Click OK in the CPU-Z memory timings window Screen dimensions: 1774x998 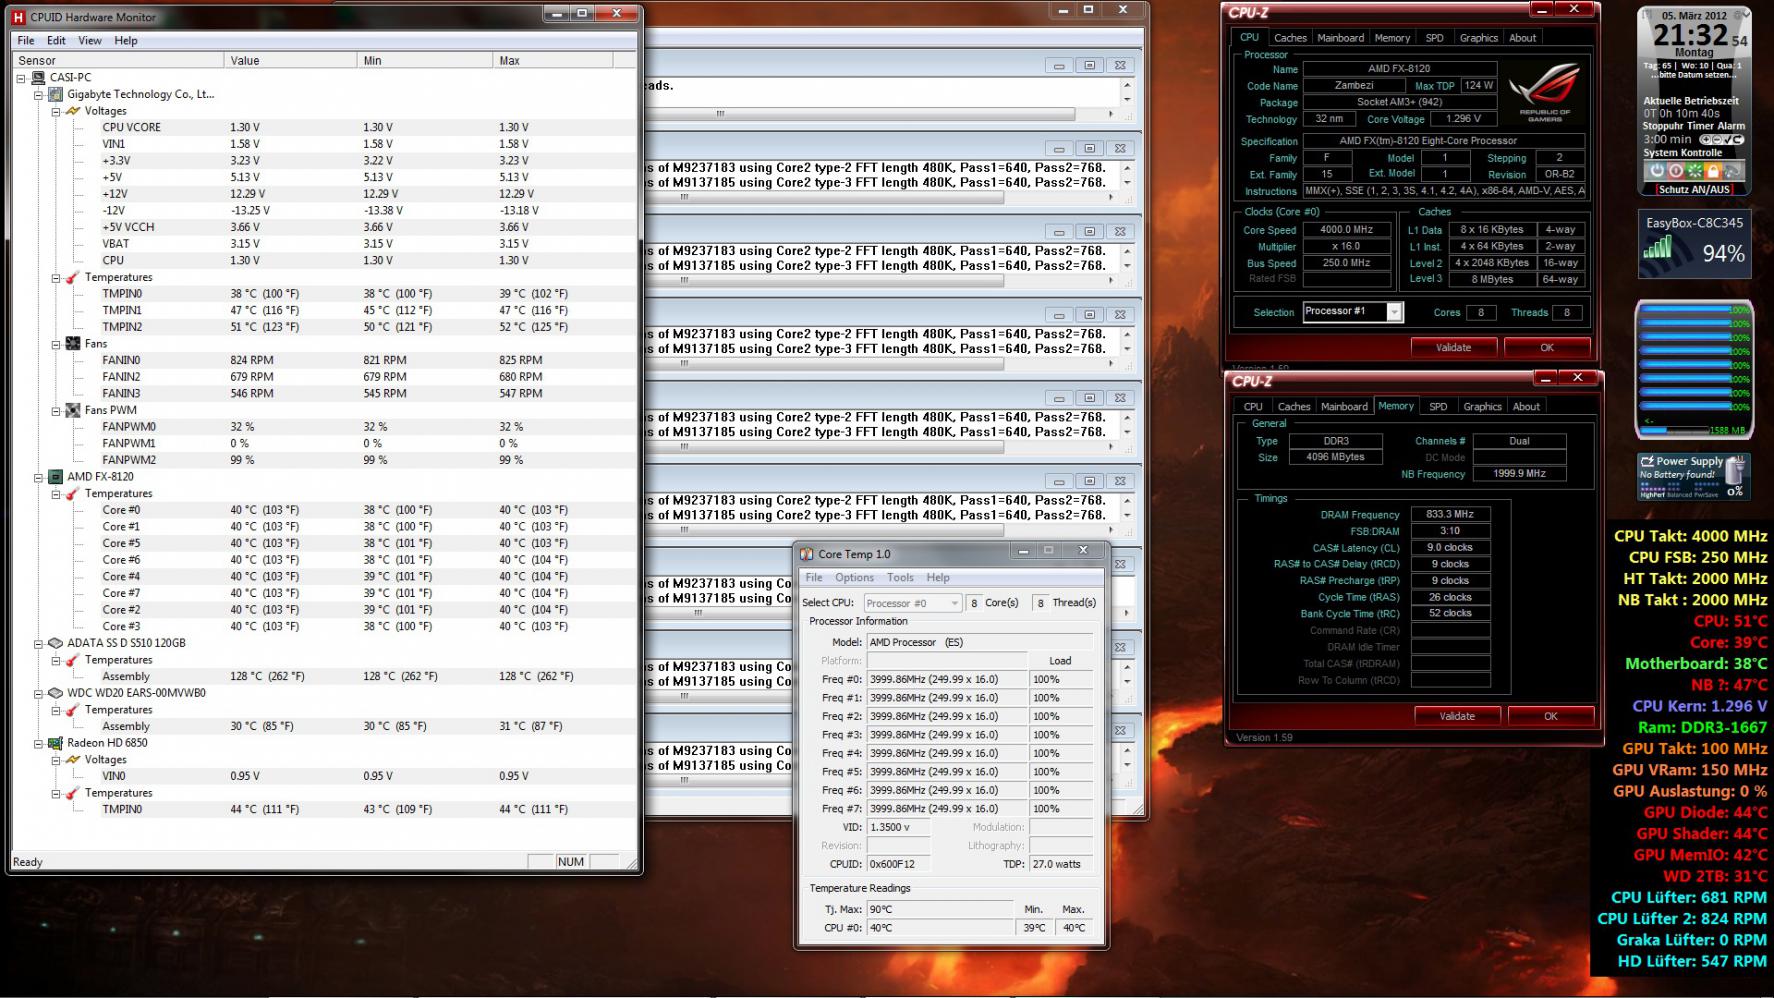tap(1550, 716)
